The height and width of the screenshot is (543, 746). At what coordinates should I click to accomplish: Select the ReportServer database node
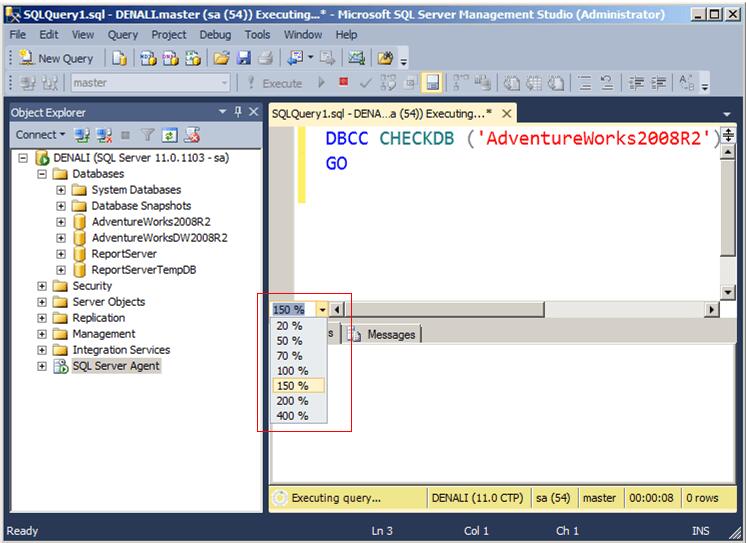(124, 254)
